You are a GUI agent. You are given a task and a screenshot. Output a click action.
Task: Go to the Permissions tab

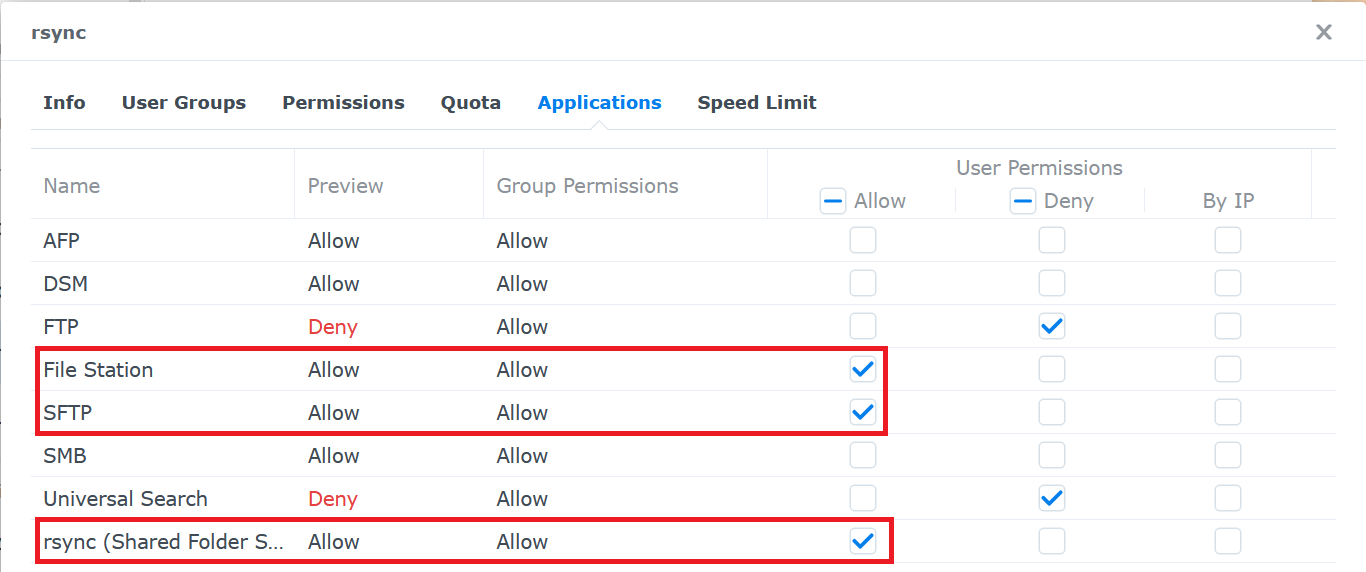[x=343, y=102]
